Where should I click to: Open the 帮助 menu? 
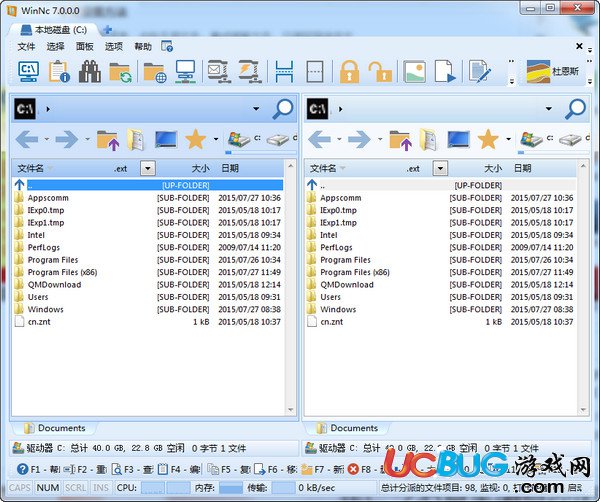143,47
